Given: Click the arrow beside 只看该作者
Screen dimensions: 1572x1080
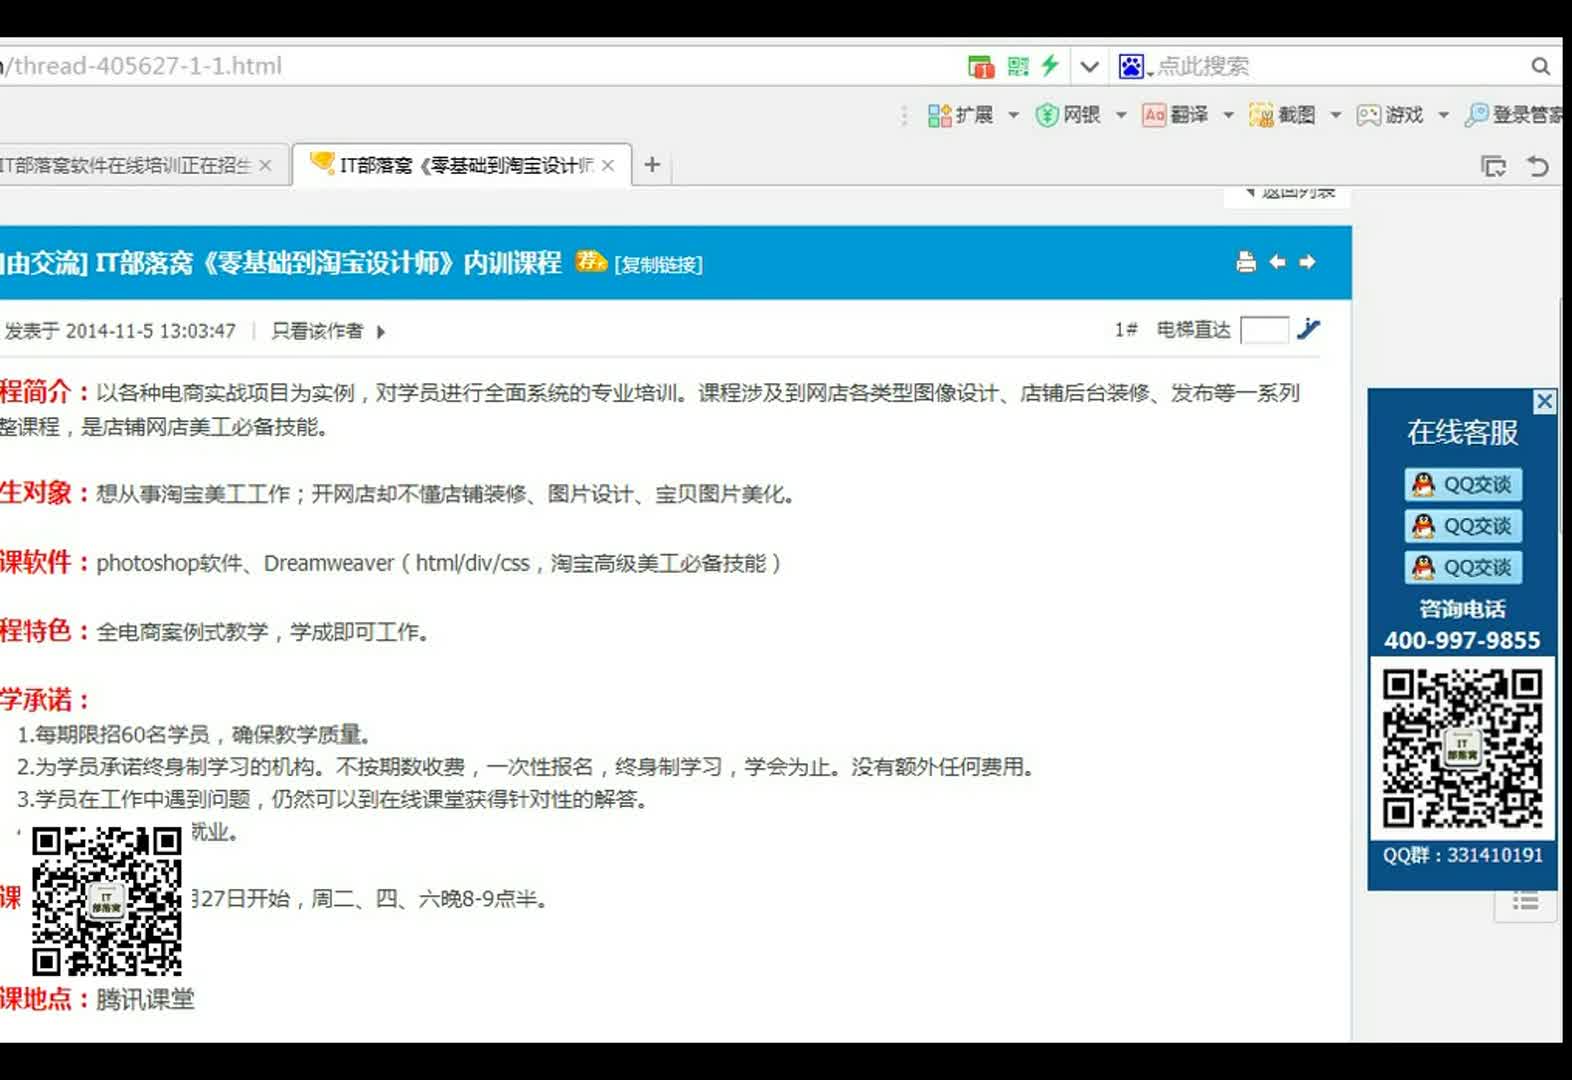Looking at the screenshot, I should point(381,332).
